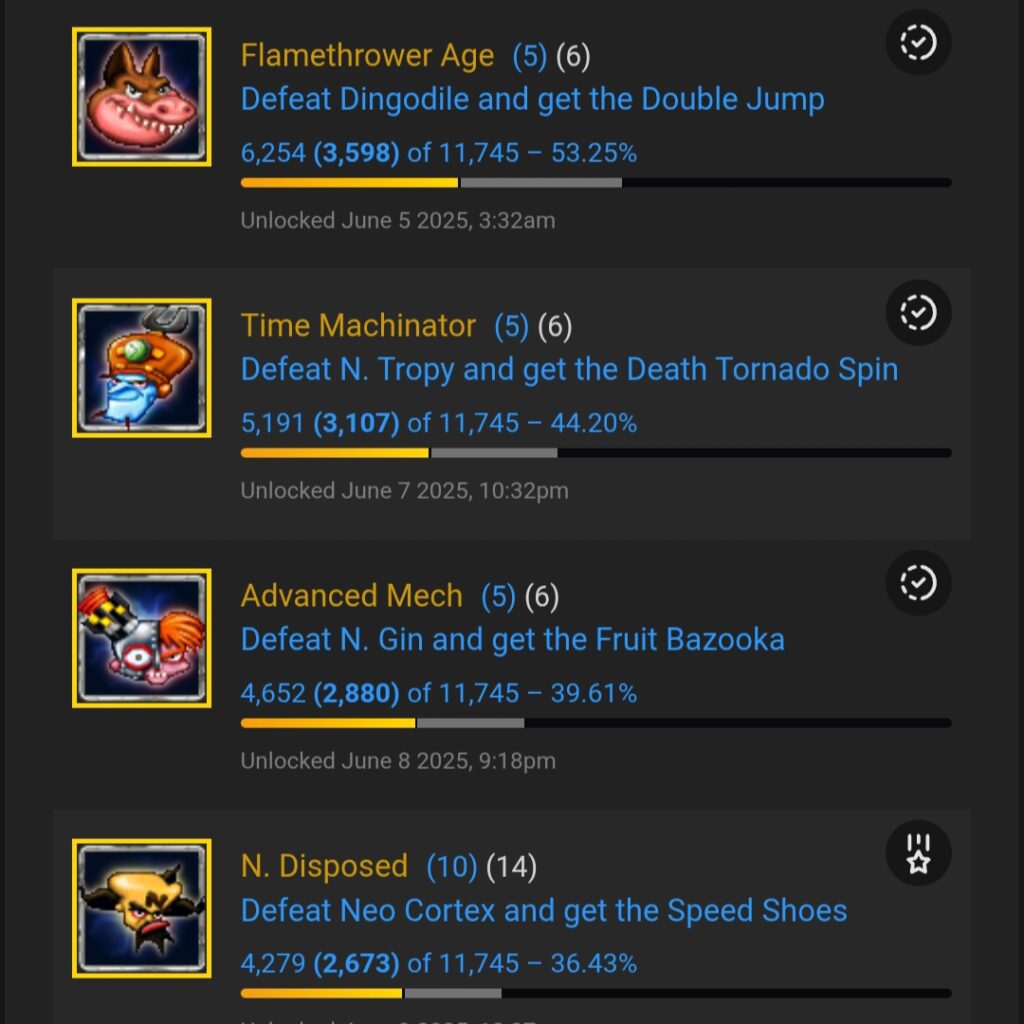Select 'Defeat Neo Cortex and get the Speed Shoes'
Viewport: 1024px width, 1024px height.
tap(543, 911)
